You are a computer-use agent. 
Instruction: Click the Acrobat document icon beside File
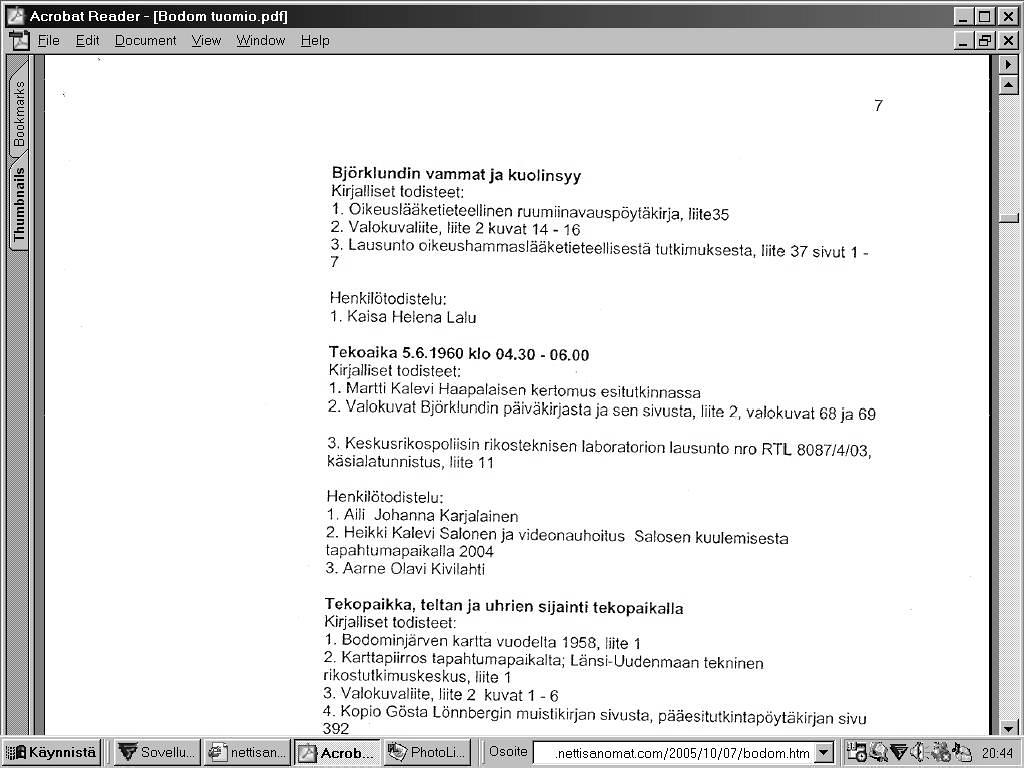click(19, 41)
